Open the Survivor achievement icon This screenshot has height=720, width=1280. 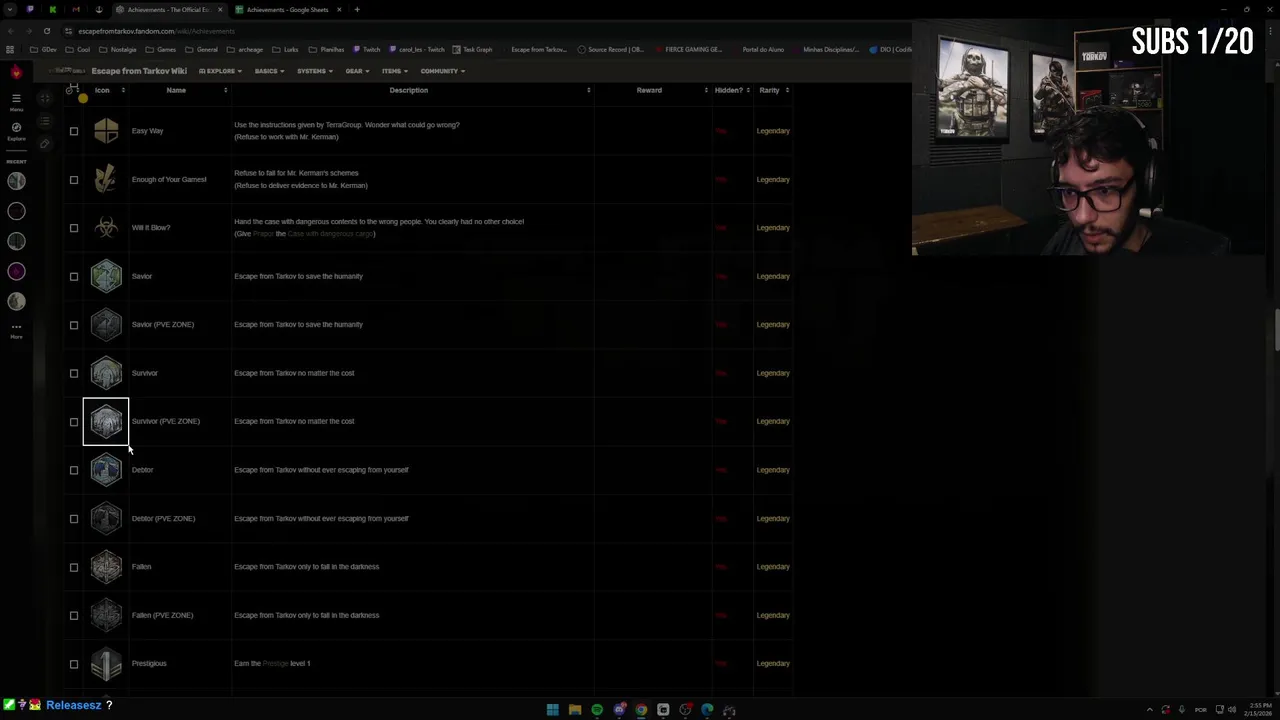click(106, 373)
